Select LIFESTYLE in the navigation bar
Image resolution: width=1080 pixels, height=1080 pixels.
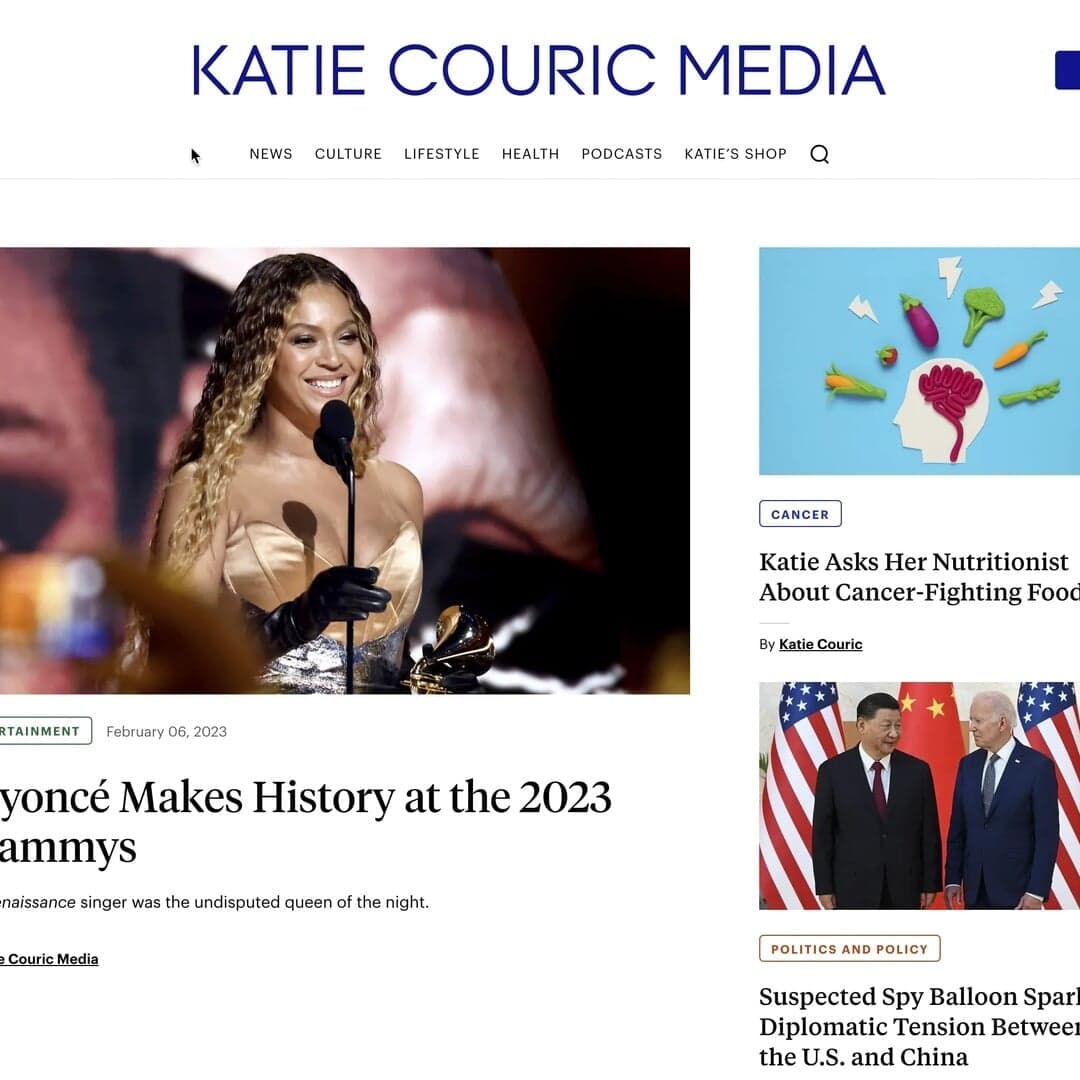(442, 154)
